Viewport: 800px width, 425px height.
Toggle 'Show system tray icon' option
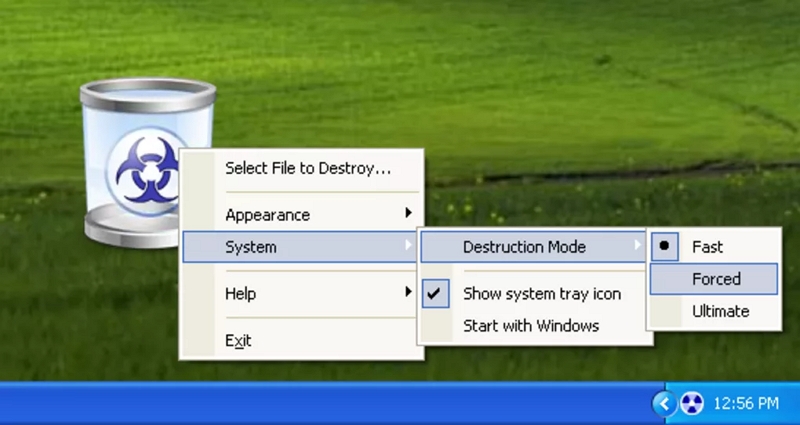pos(535,294)
